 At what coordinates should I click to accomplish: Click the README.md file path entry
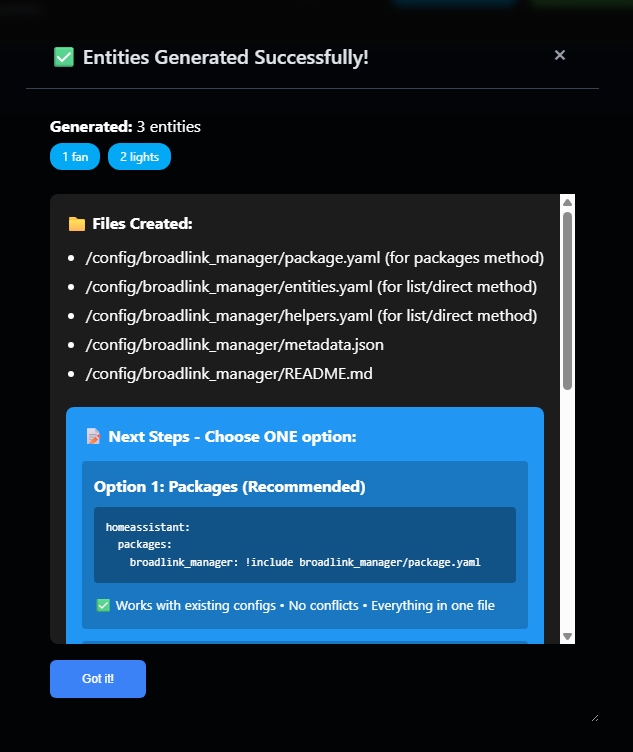tap(229, 374)
